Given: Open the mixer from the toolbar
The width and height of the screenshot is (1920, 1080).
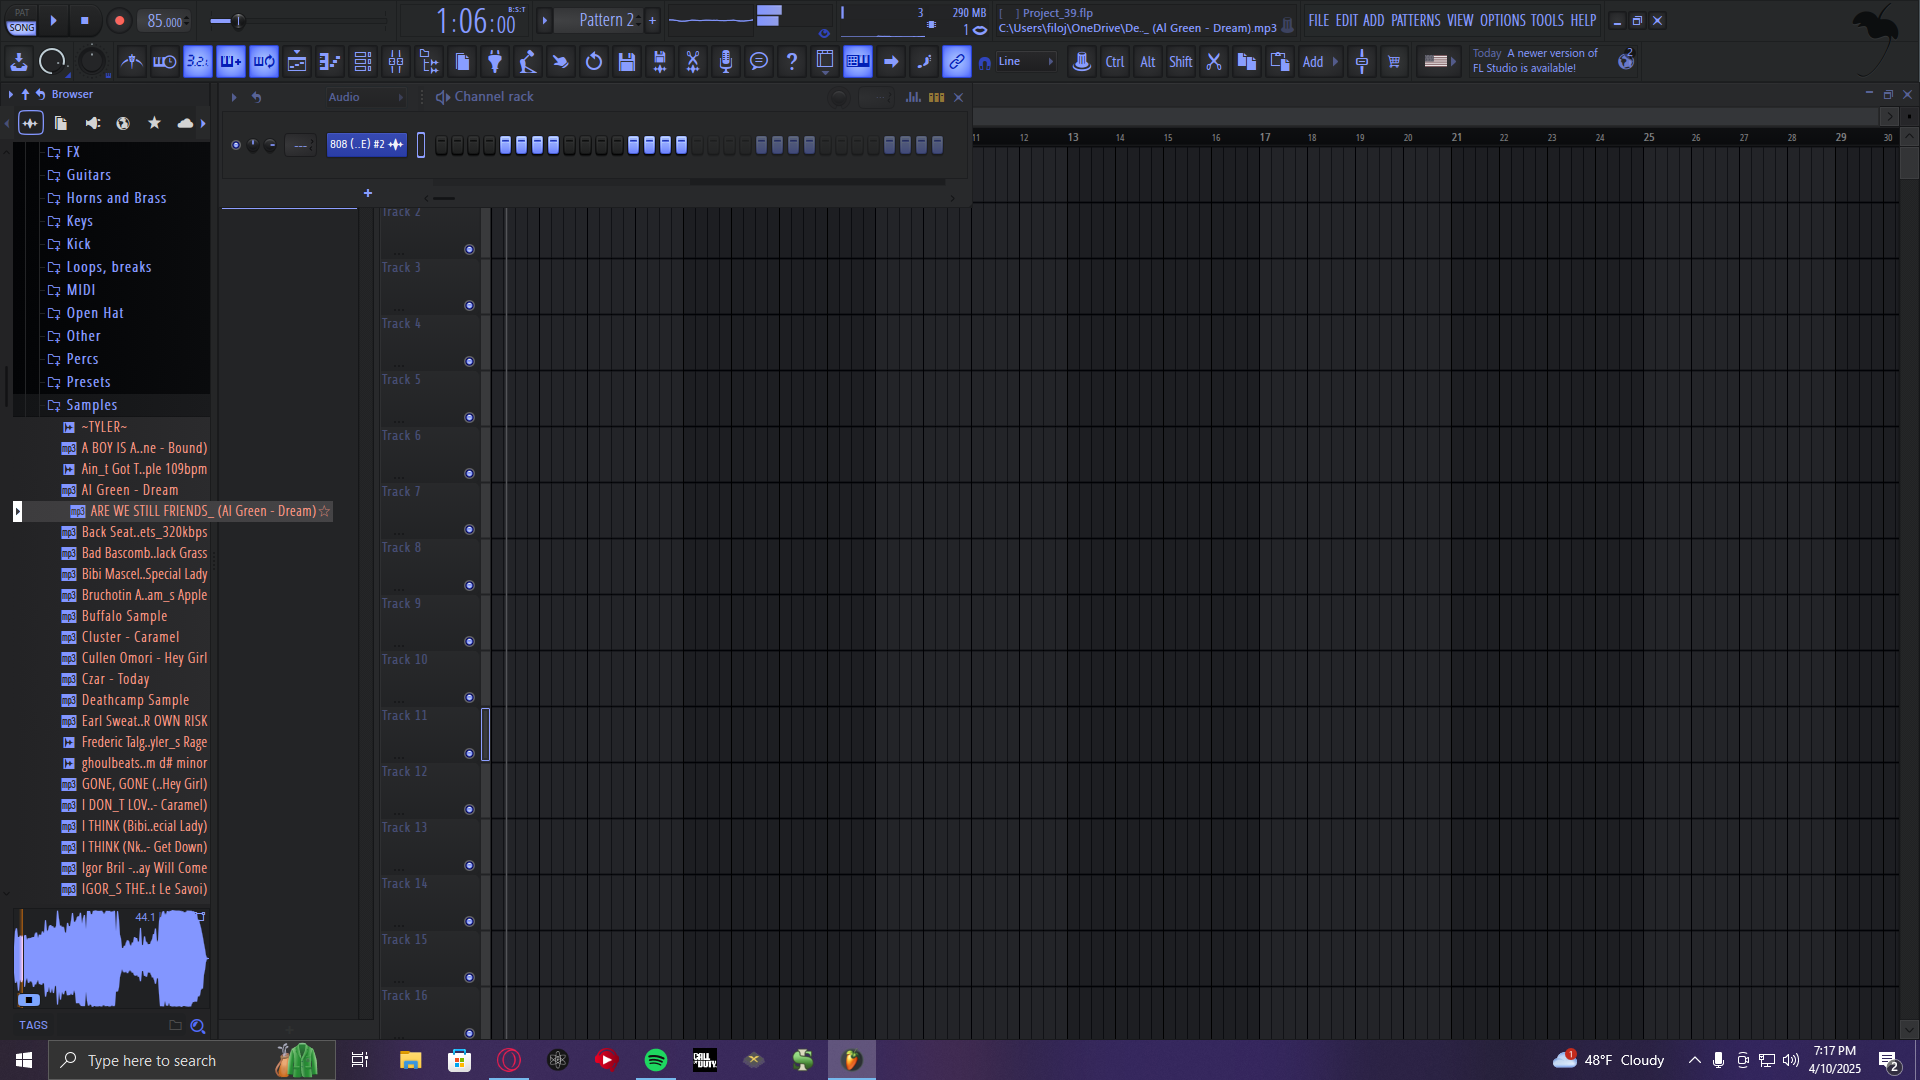Looking at the screenshot, I should click(396, 62).
